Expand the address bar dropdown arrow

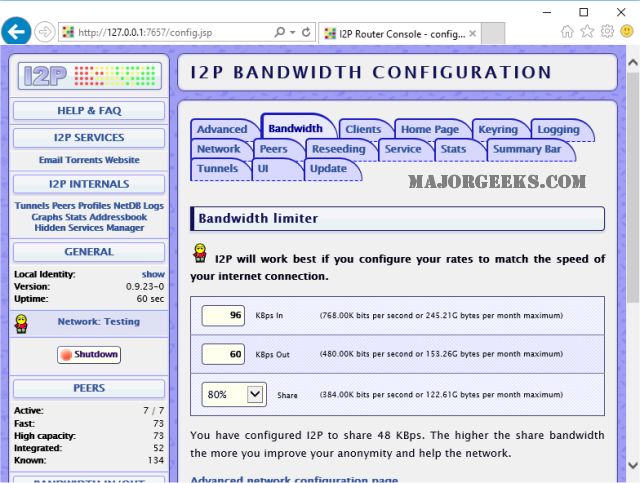pos(293,32)
